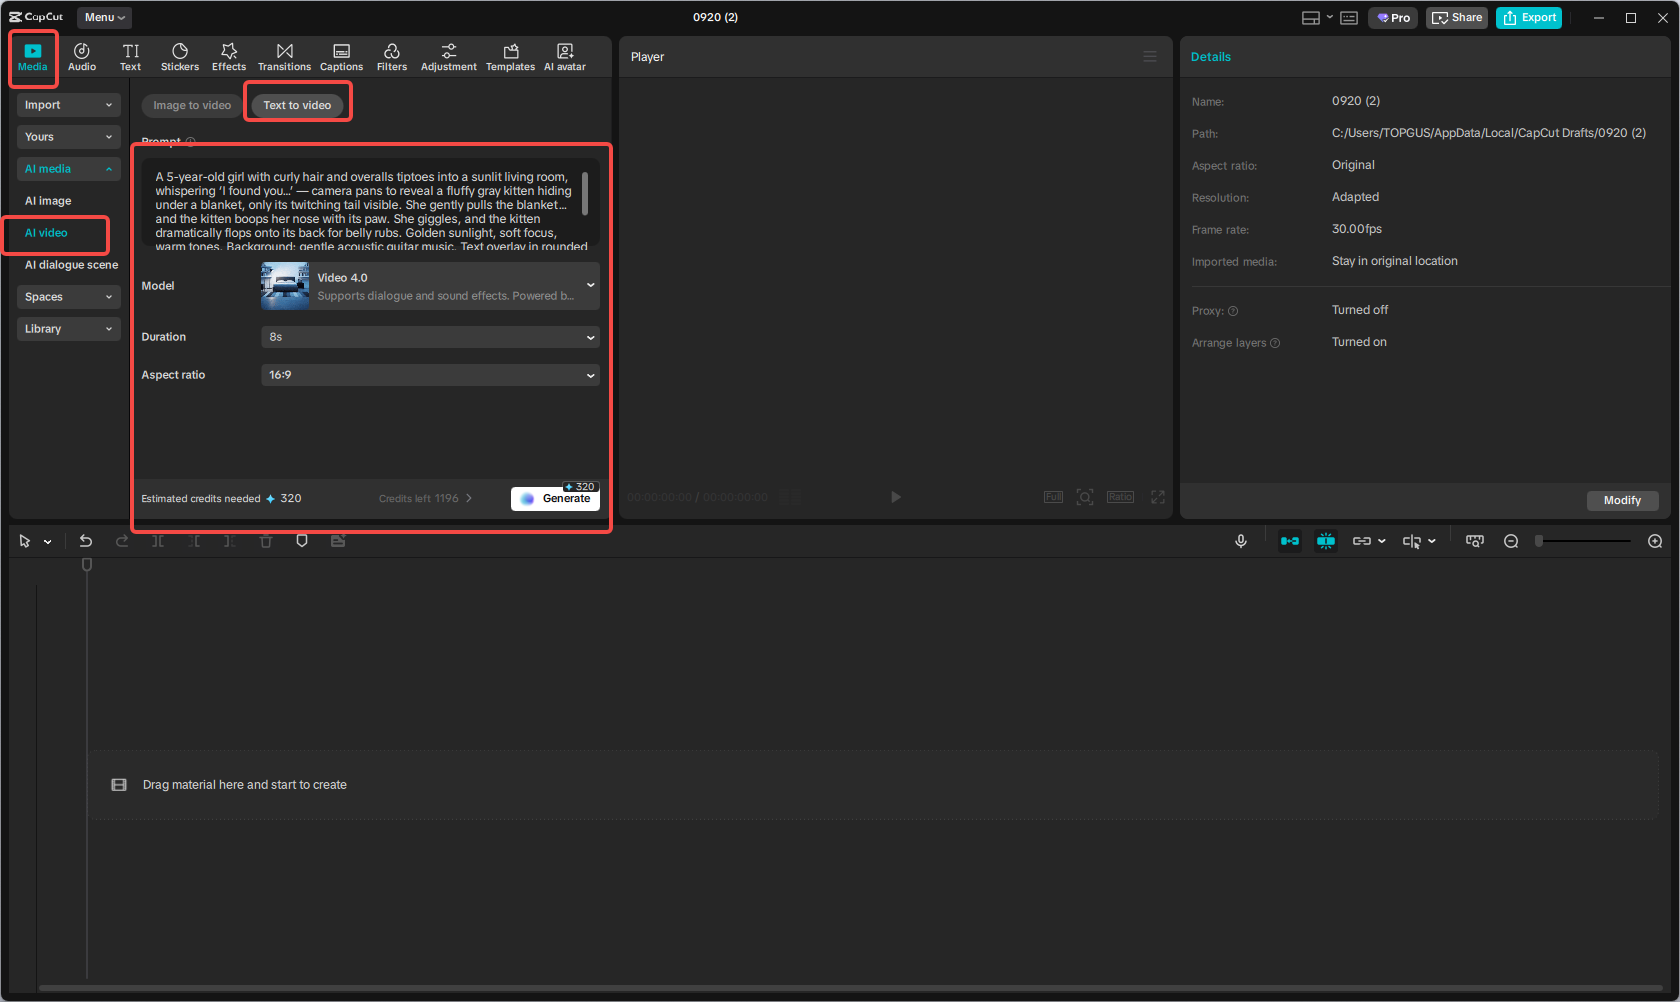1680x1002 pixels.
Task: Open the Duration dropdown showing 8s
Action: click(x=429, y=337)
